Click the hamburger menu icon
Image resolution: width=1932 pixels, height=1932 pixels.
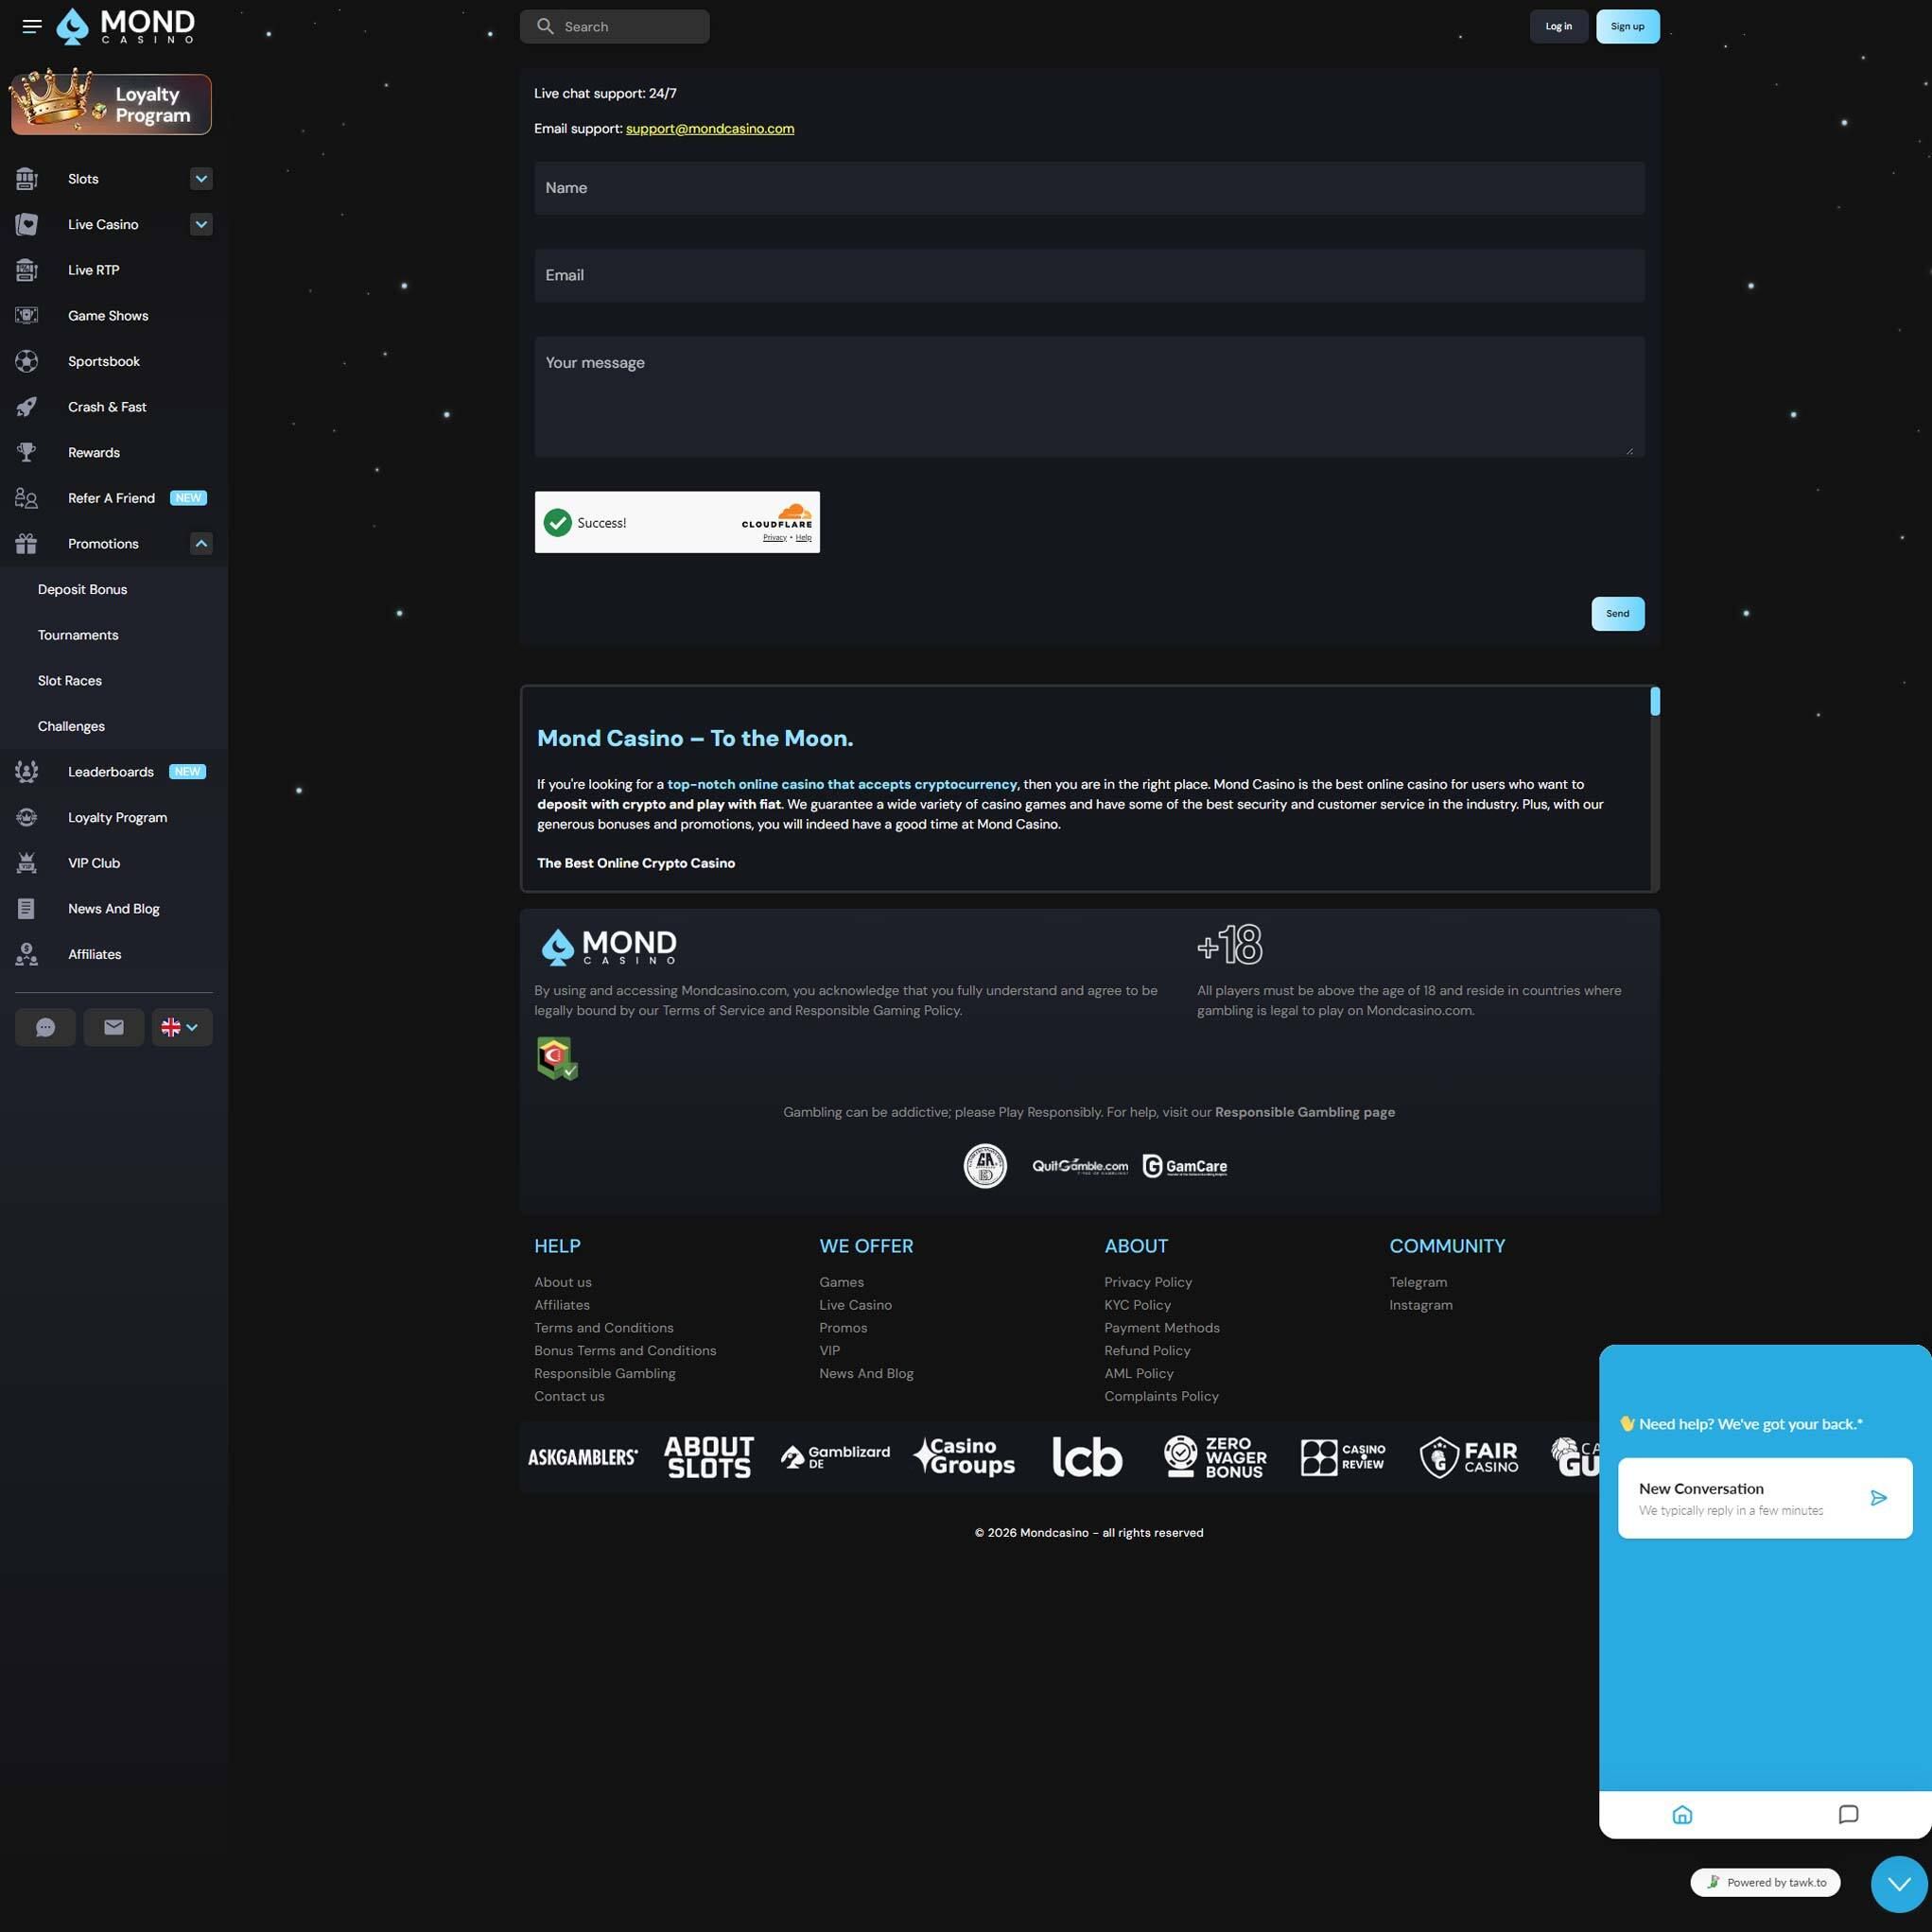[x=32, y=27]
